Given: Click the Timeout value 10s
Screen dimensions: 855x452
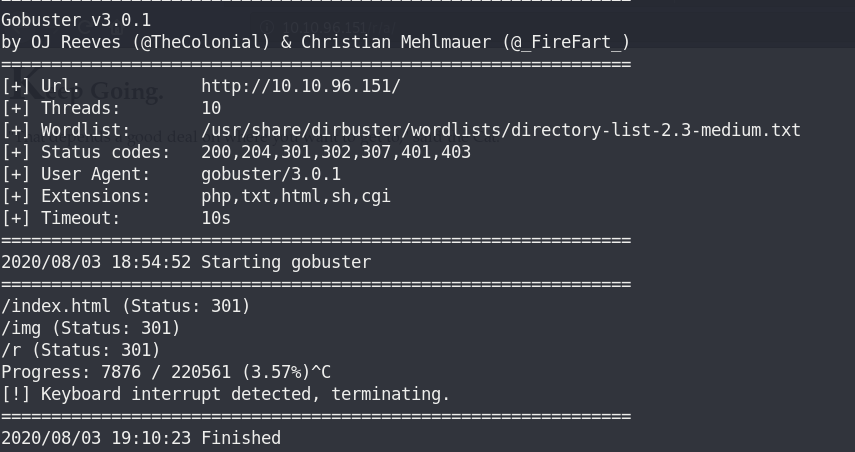Looking at the screenshot, I should point(216,218).
